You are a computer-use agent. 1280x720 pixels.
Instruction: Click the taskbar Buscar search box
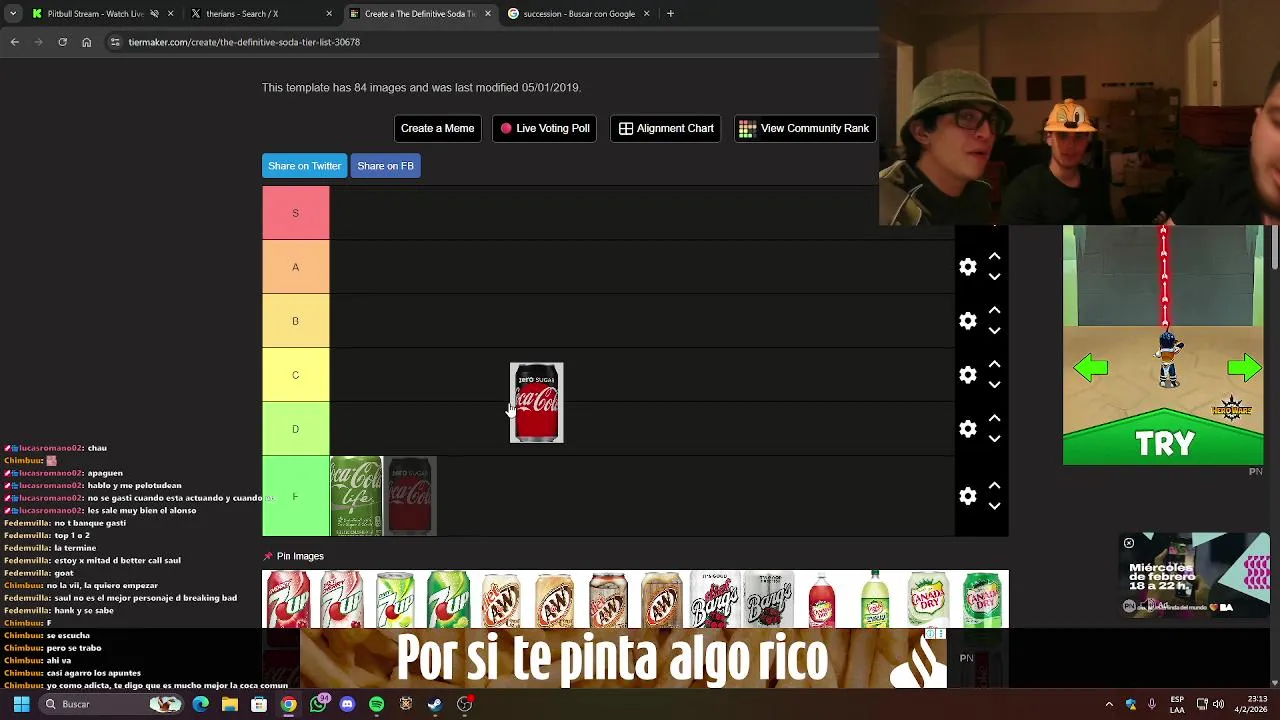[x=112, y=704]
